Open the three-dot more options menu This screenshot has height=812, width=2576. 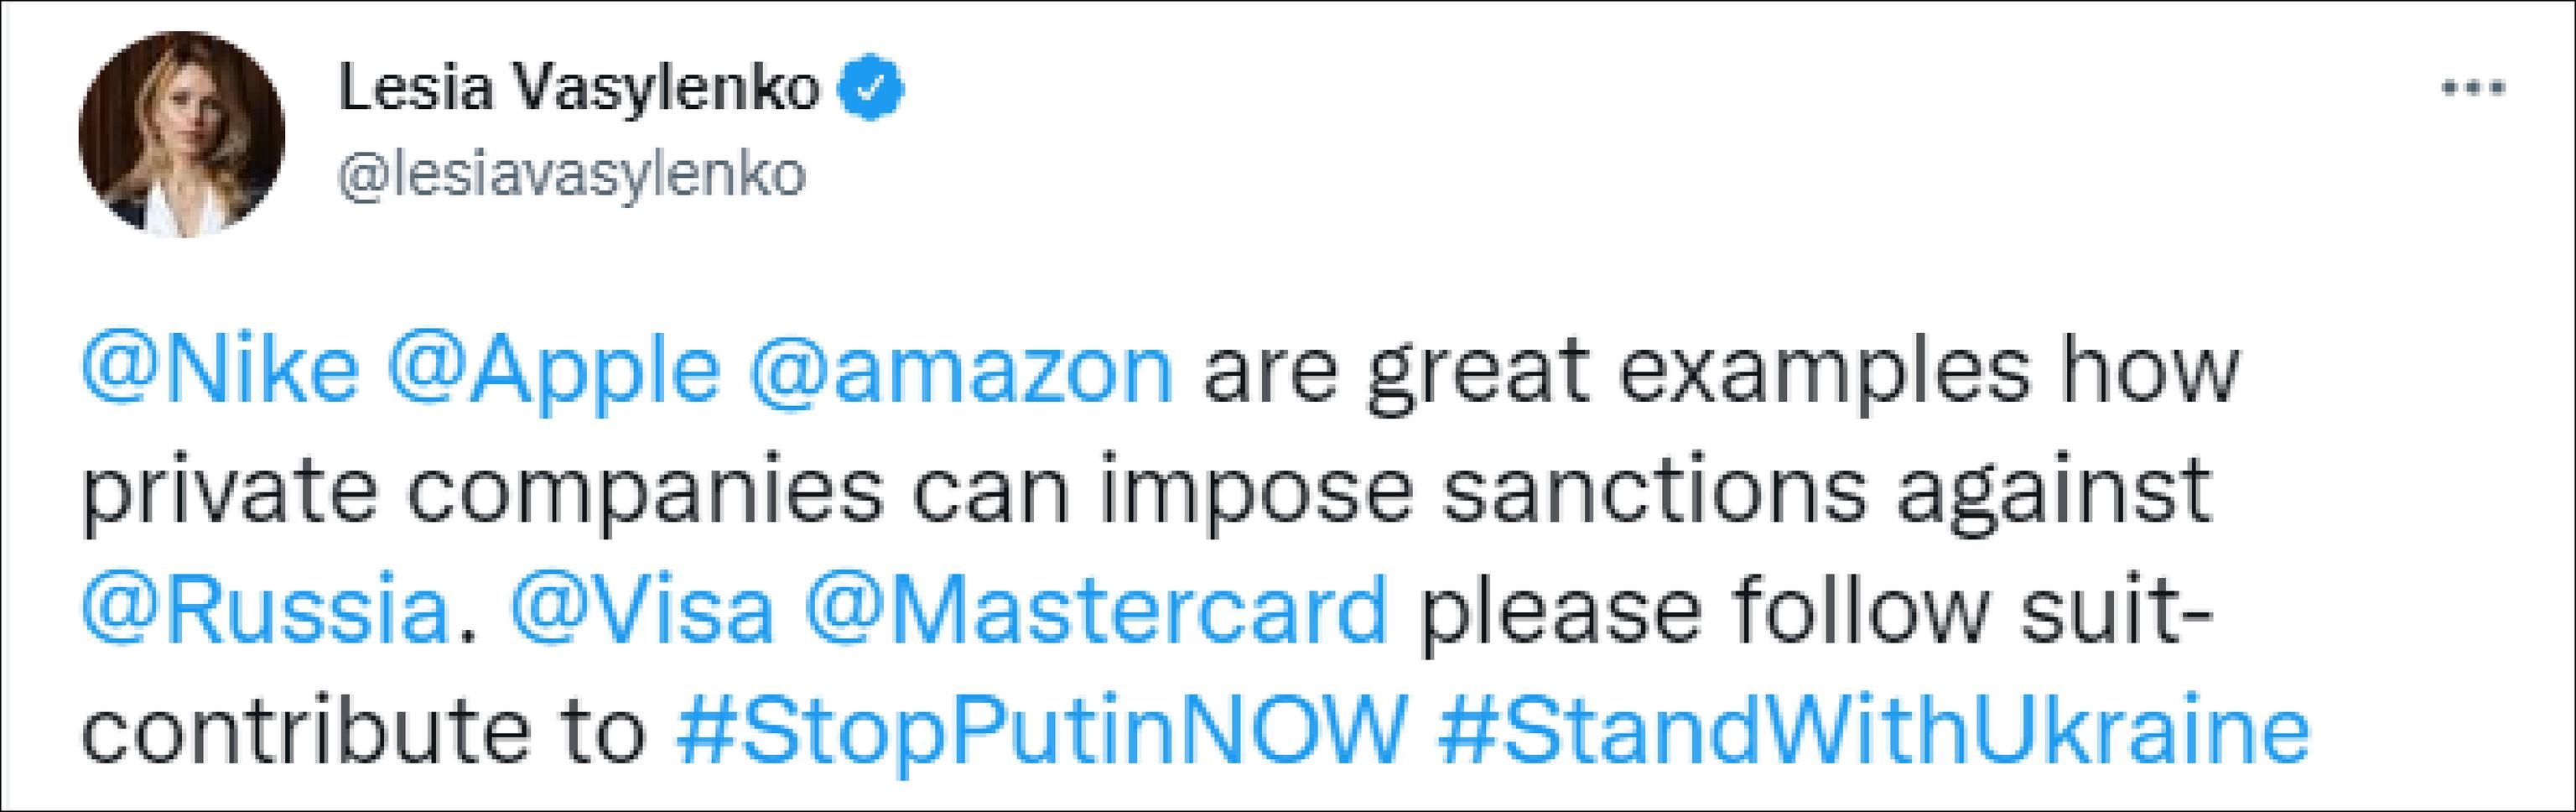click(2472, 89)
